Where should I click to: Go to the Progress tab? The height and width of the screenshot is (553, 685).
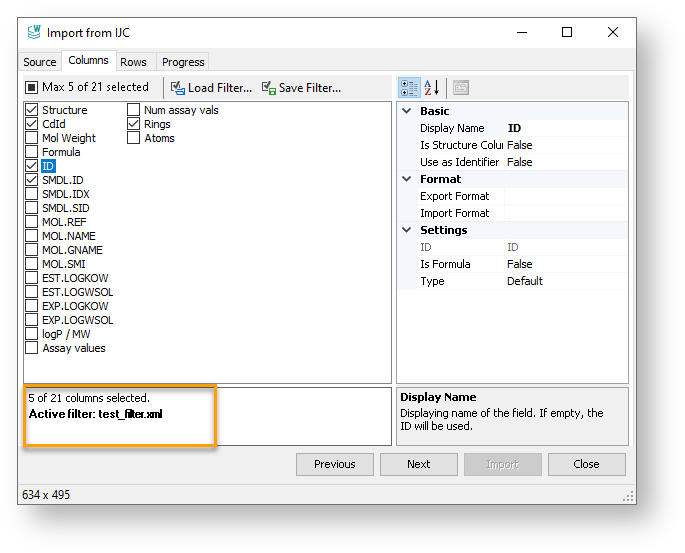183,62
